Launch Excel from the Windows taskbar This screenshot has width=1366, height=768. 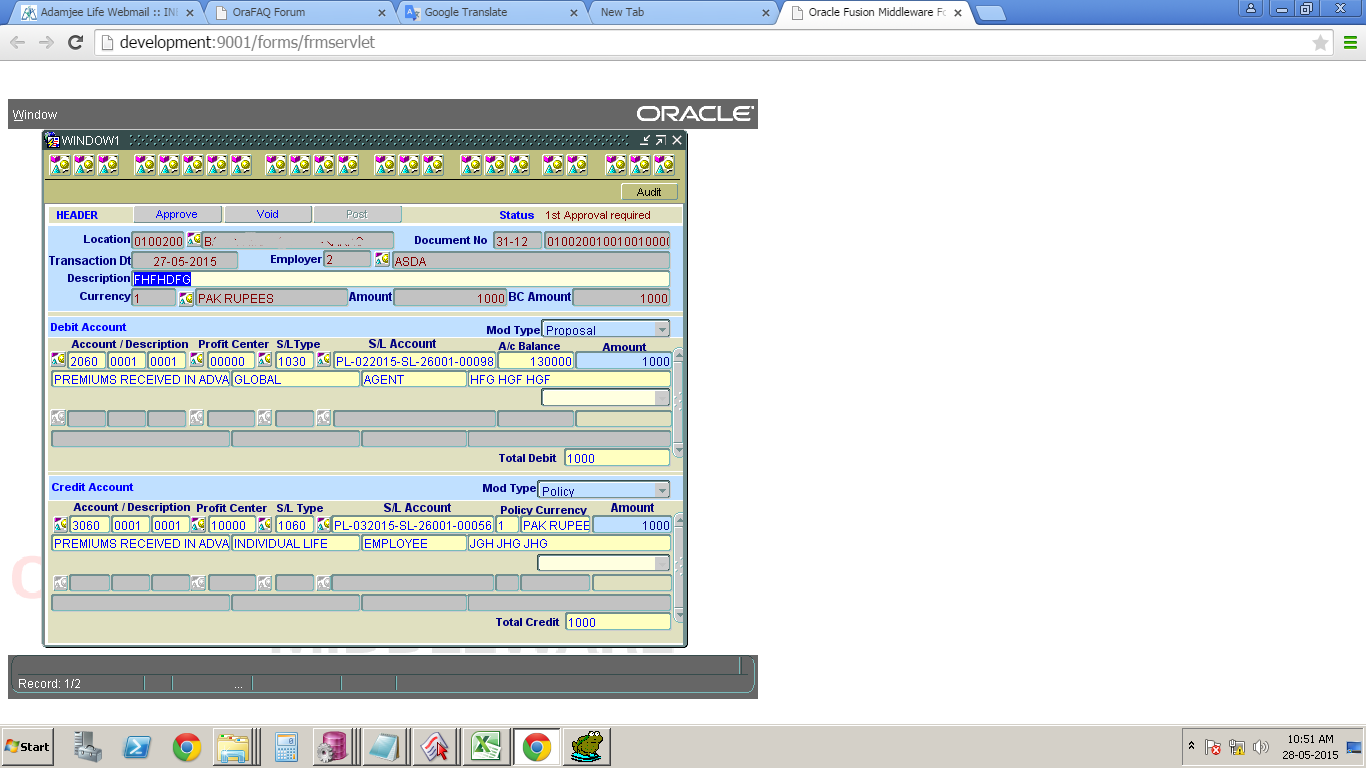tap(486, 747)
